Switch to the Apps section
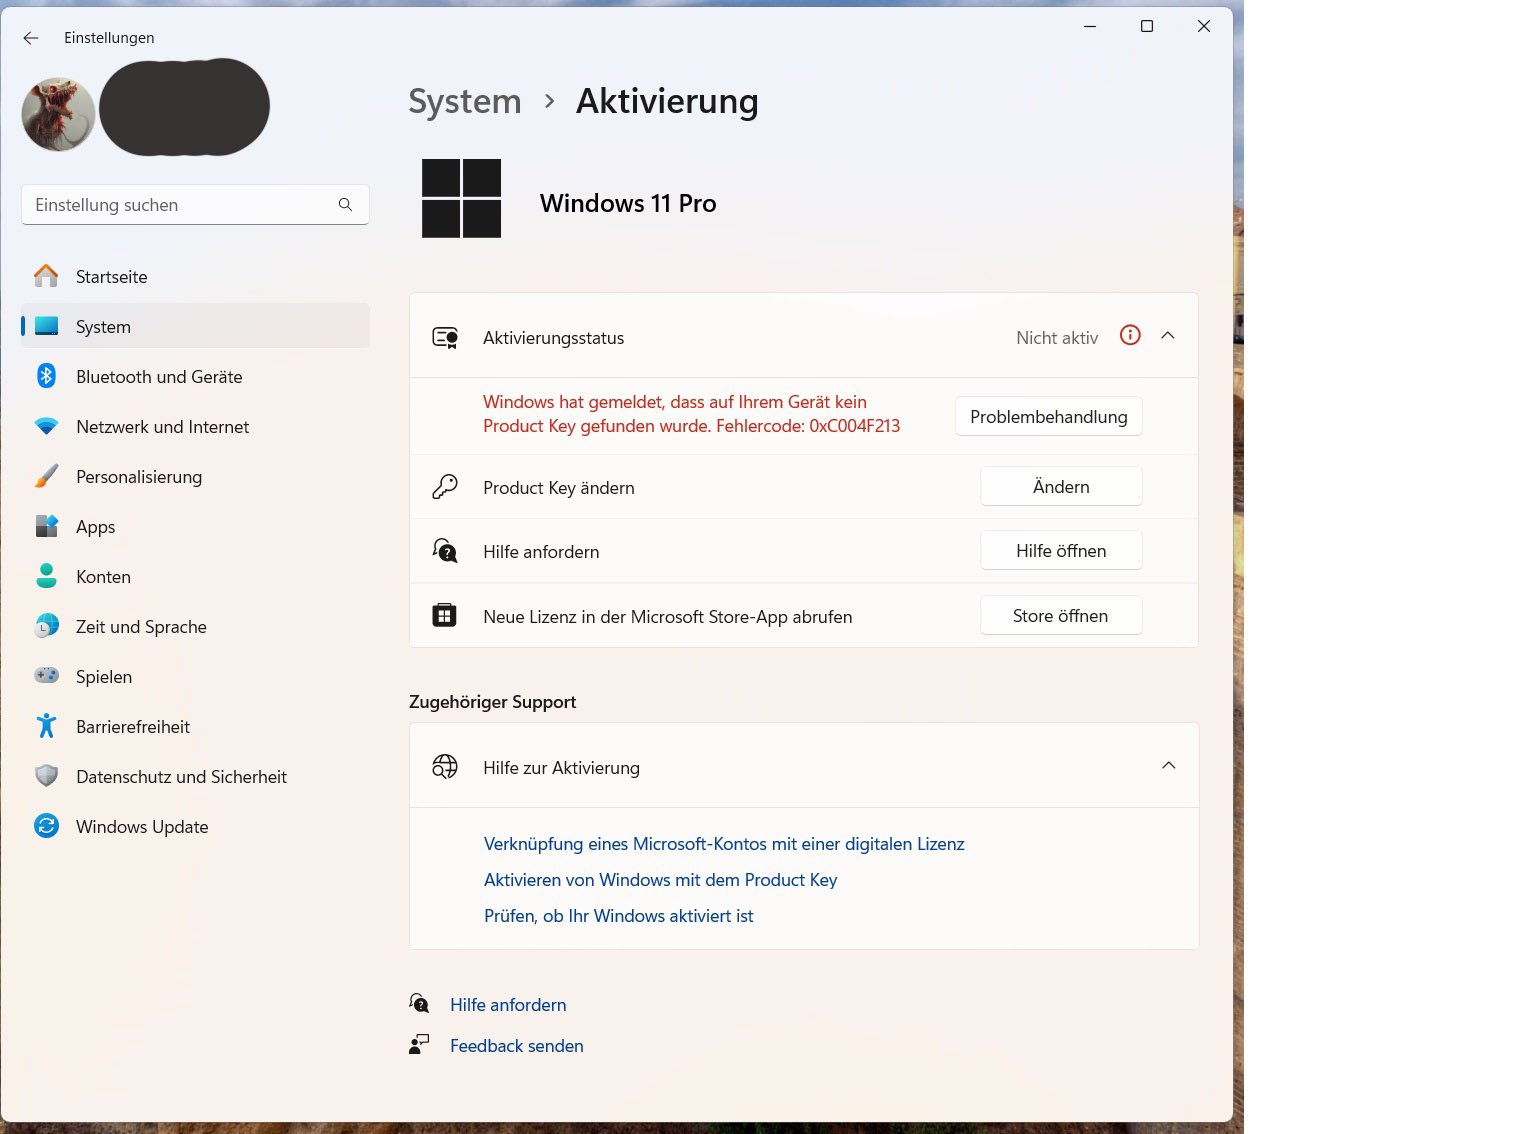Screen dimensions: 1536x1134 (x=195, y=527)
